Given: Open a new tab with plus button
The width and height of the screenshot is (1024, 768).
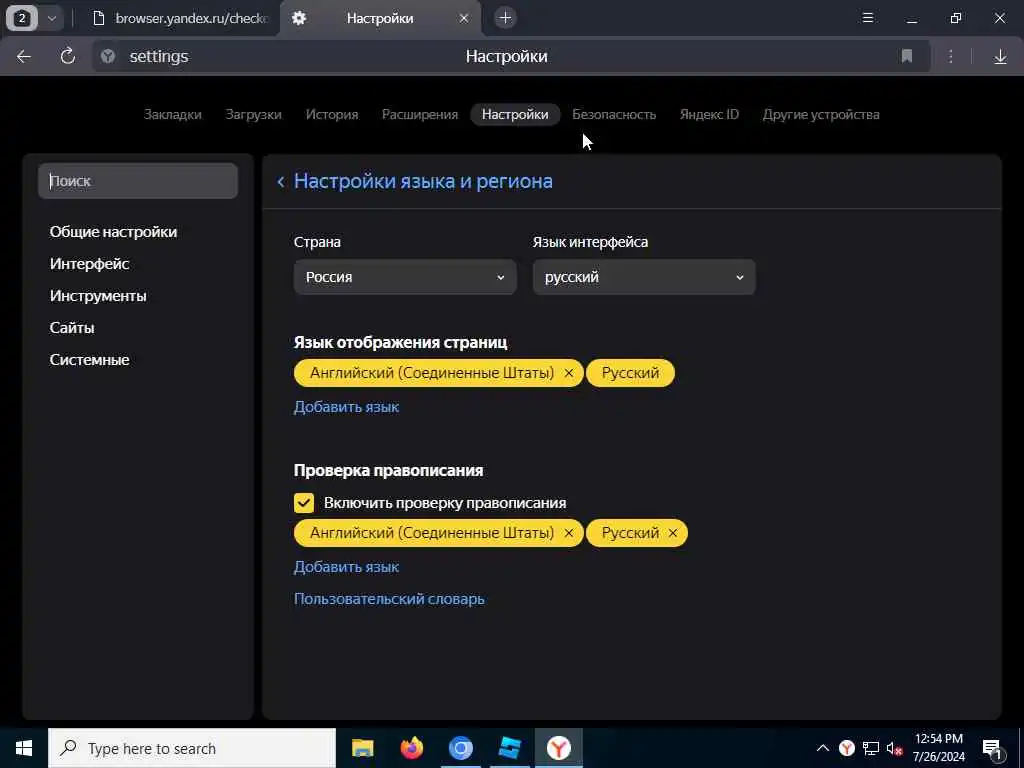Looking at the screenshot, I should (505, 18).
